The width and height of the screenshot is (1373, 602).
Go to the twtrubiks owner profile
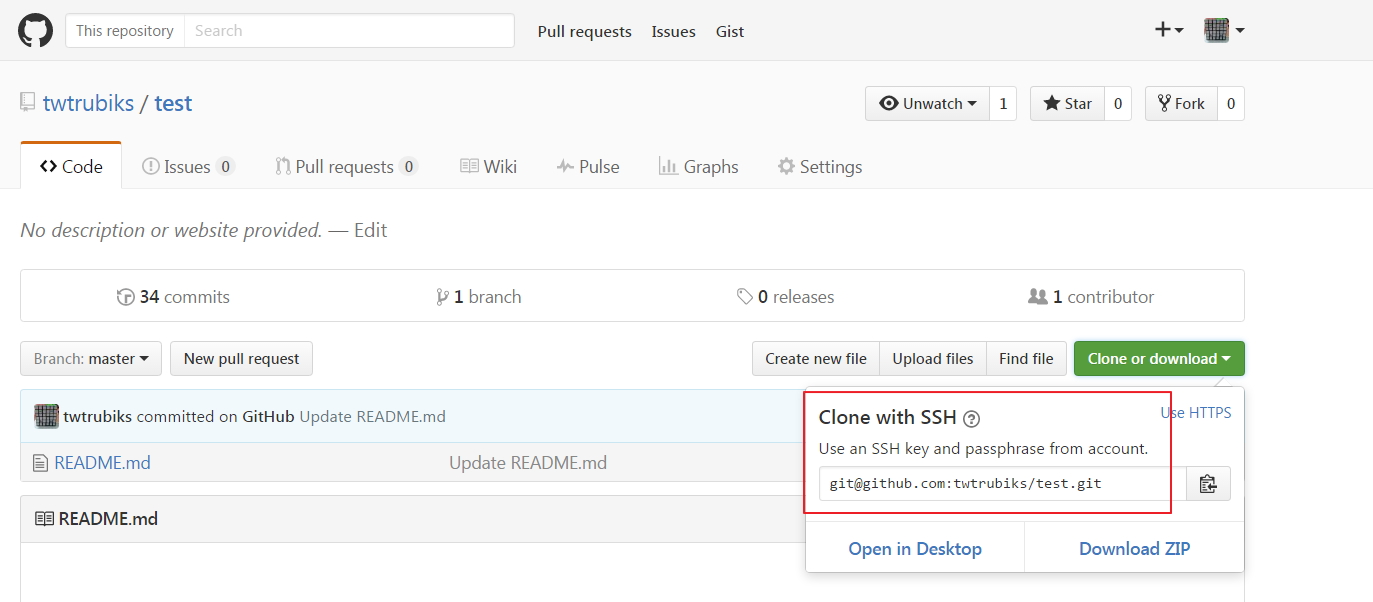88,103
